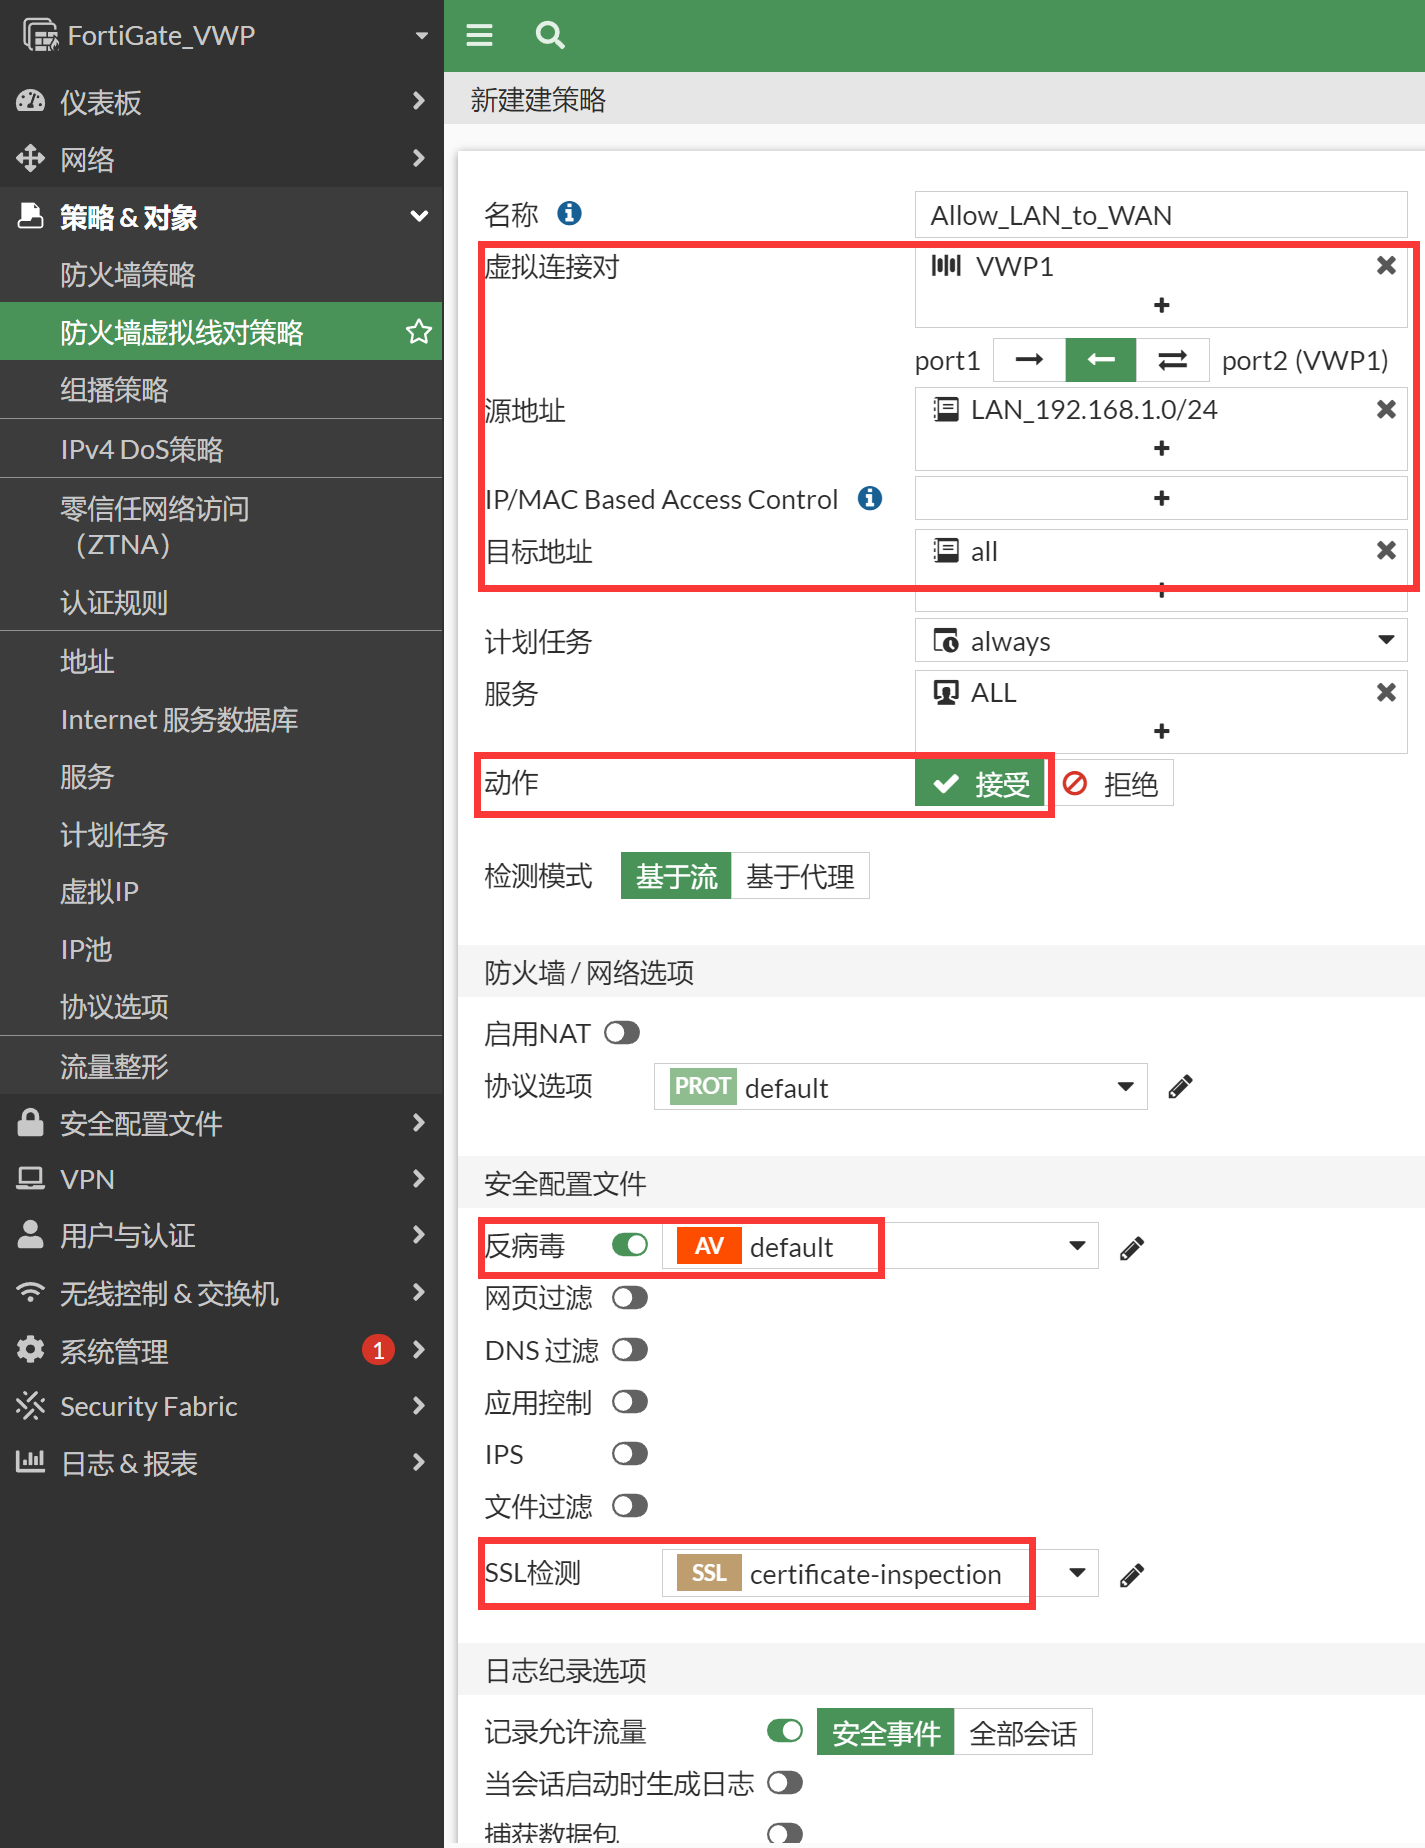
Task: Click the pencil edit icon for 反病毒
Action: (1132, 1248)
